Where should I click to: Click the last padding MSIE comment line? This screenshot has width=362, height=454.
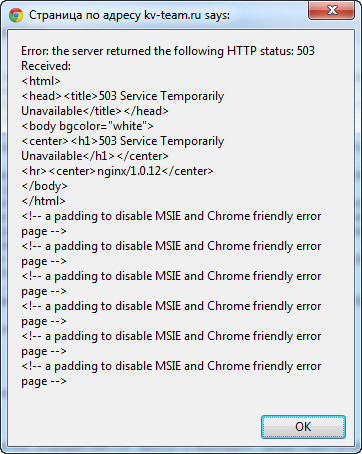tap(171, 366)
